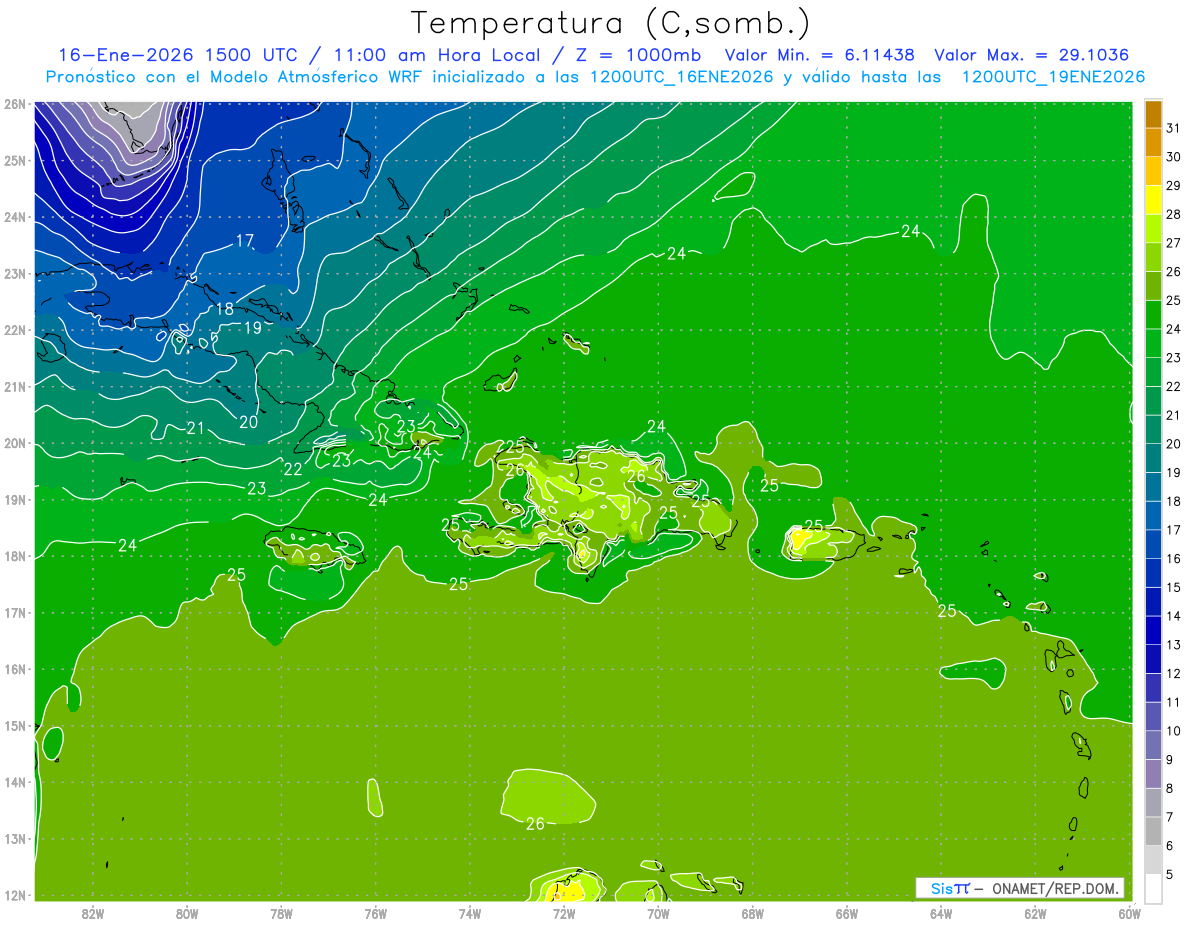Click the "64W" longitude axis label
This screenshot has height=927, width=1200.
click(x=941, y=913)
